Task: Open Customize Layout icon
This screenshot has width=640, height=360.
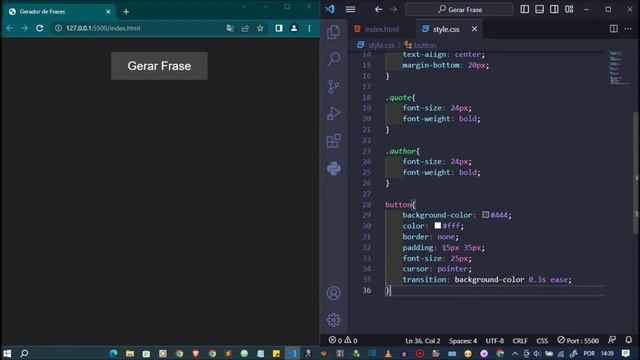Action: click(x=569, y=9)
